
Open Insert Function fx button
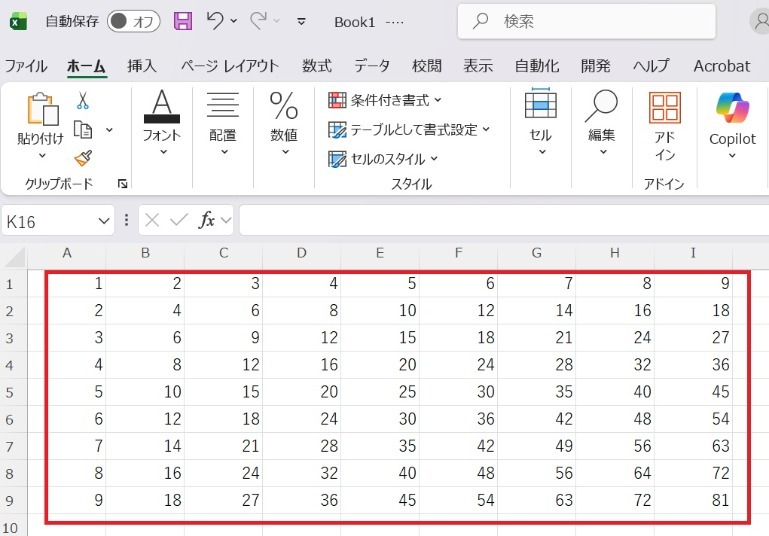click(x=206, y=221)
